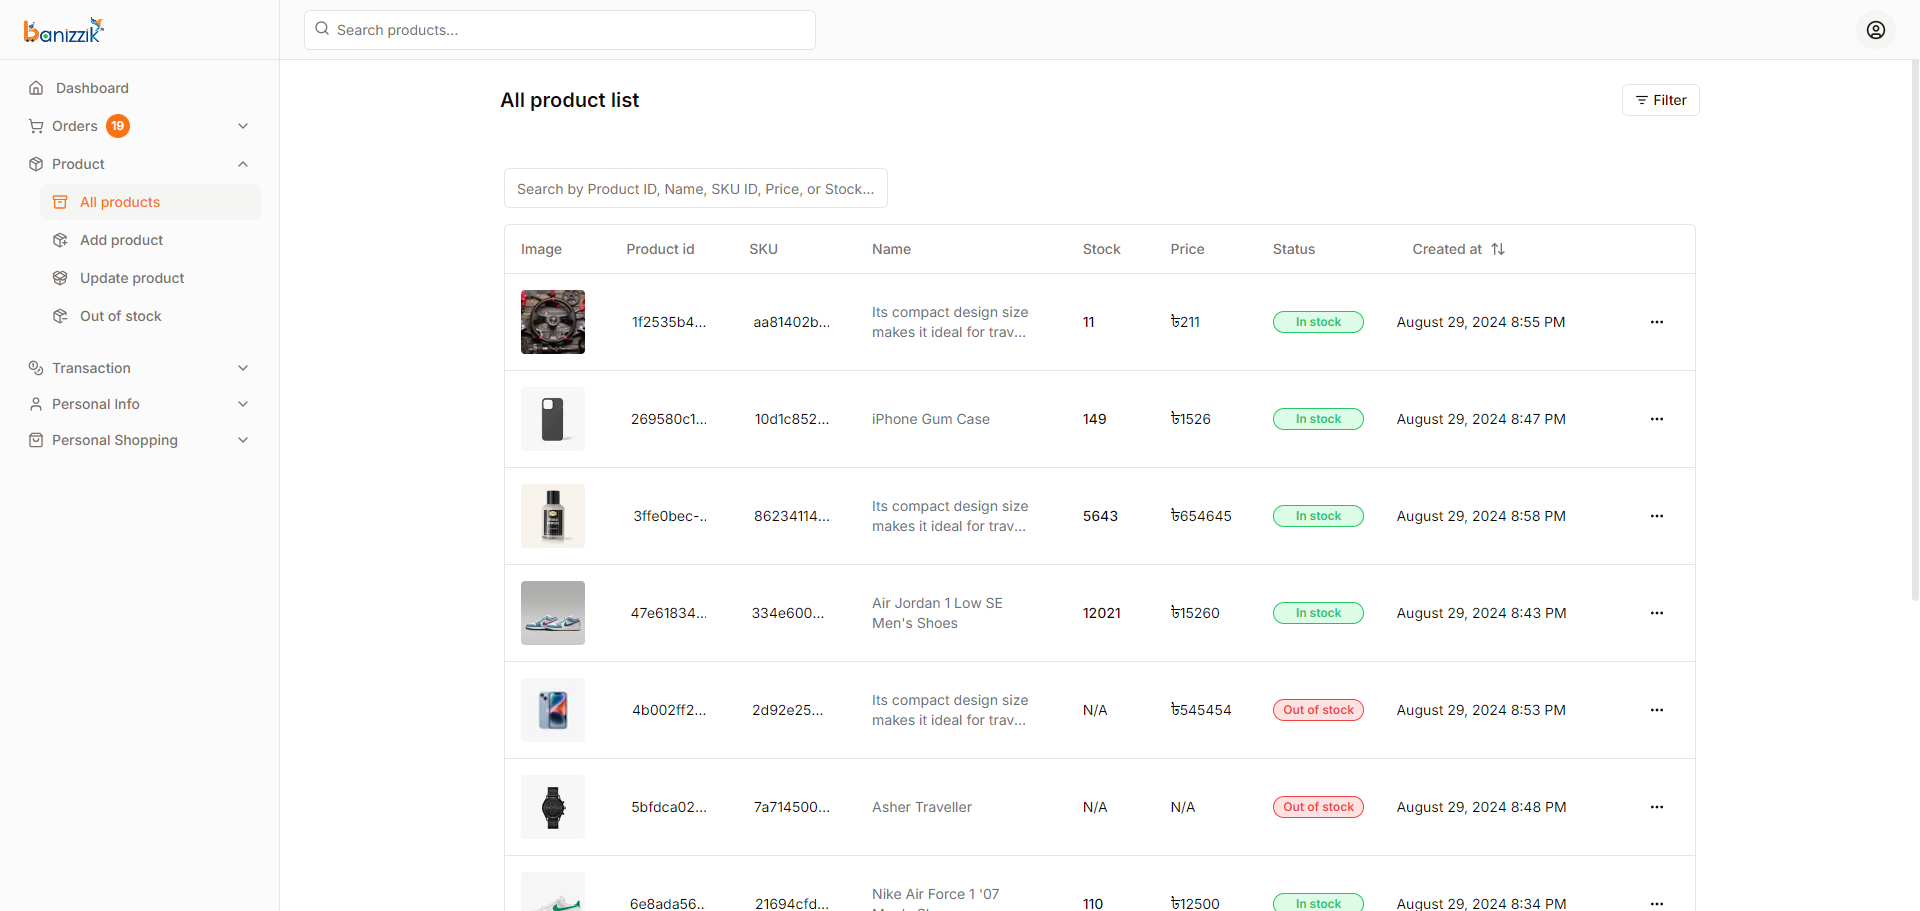Viewport: 1920px width, 911px height.
Task: Expand the Orders menu chevron
Action: click(243, 126)
